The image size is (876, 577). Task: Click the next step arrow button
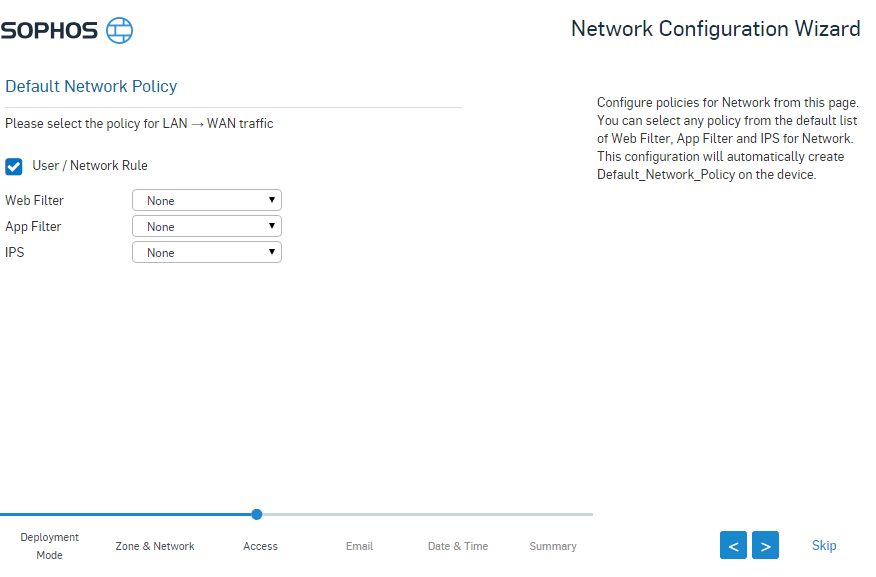pos(765,545)
